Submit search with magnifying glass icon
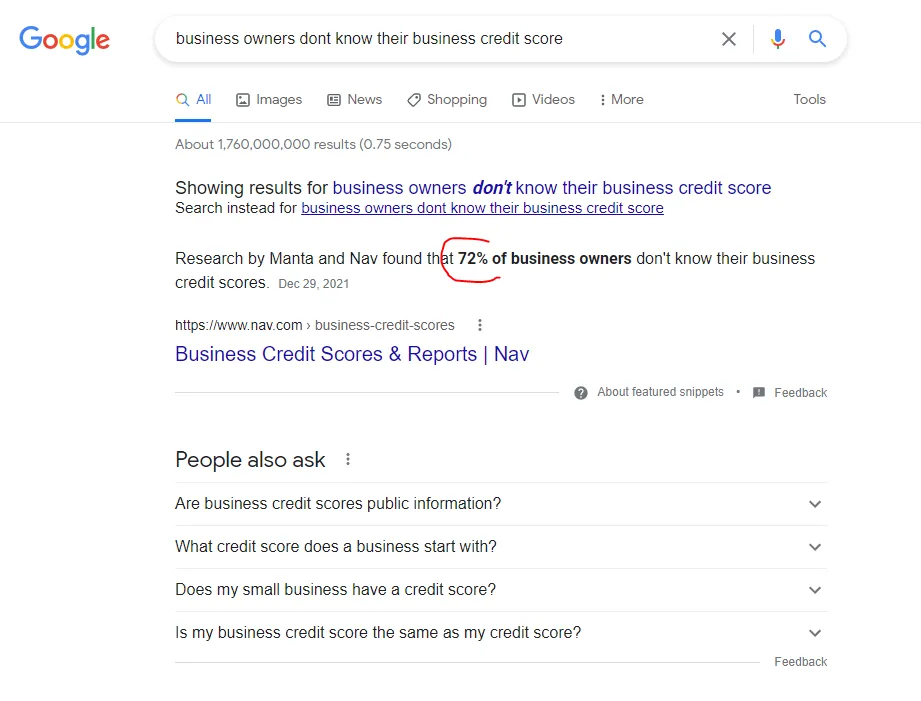The image size is (921, 701). click(817, 39)
